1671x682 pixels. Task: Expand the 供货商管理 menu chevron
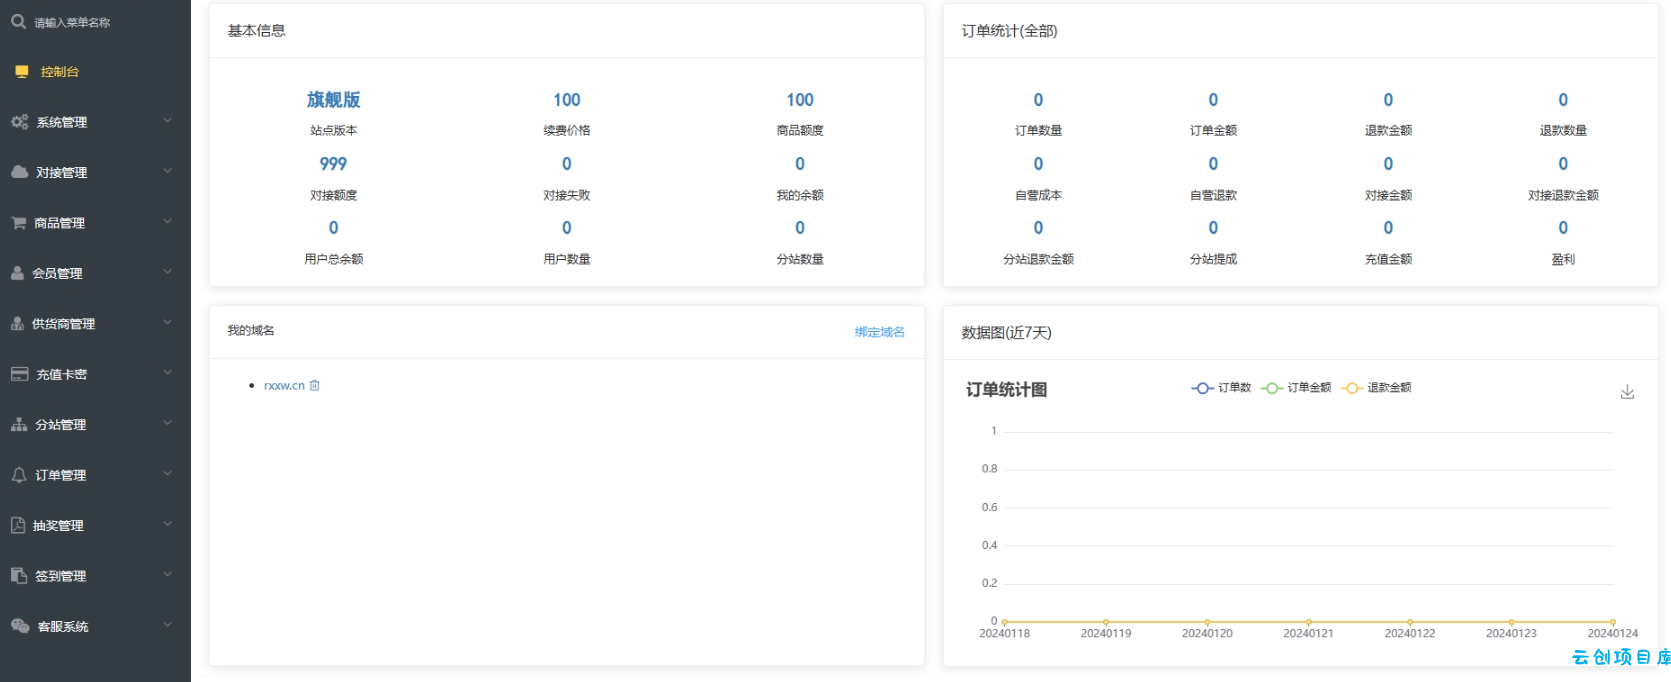[168, 322]
